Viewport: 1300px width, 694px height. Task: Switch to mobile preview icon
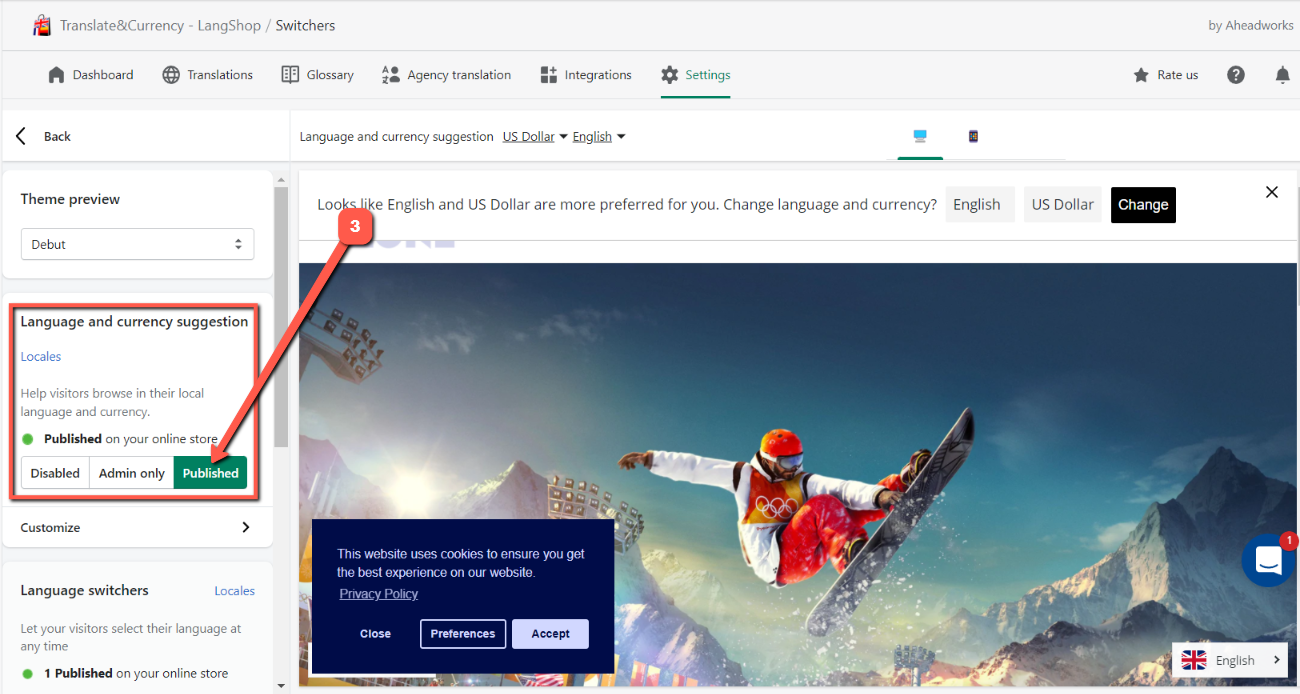pos(973,136)
